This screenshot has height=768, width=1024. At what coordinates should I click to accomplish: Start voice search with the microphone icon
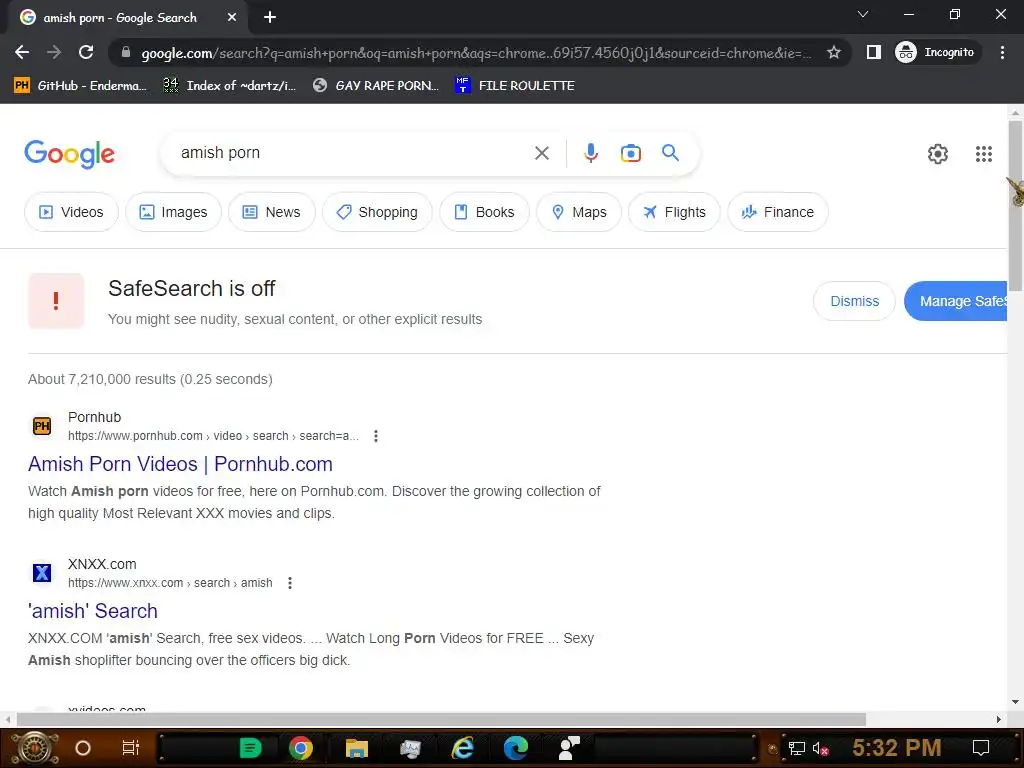click(x=590, y=153)
